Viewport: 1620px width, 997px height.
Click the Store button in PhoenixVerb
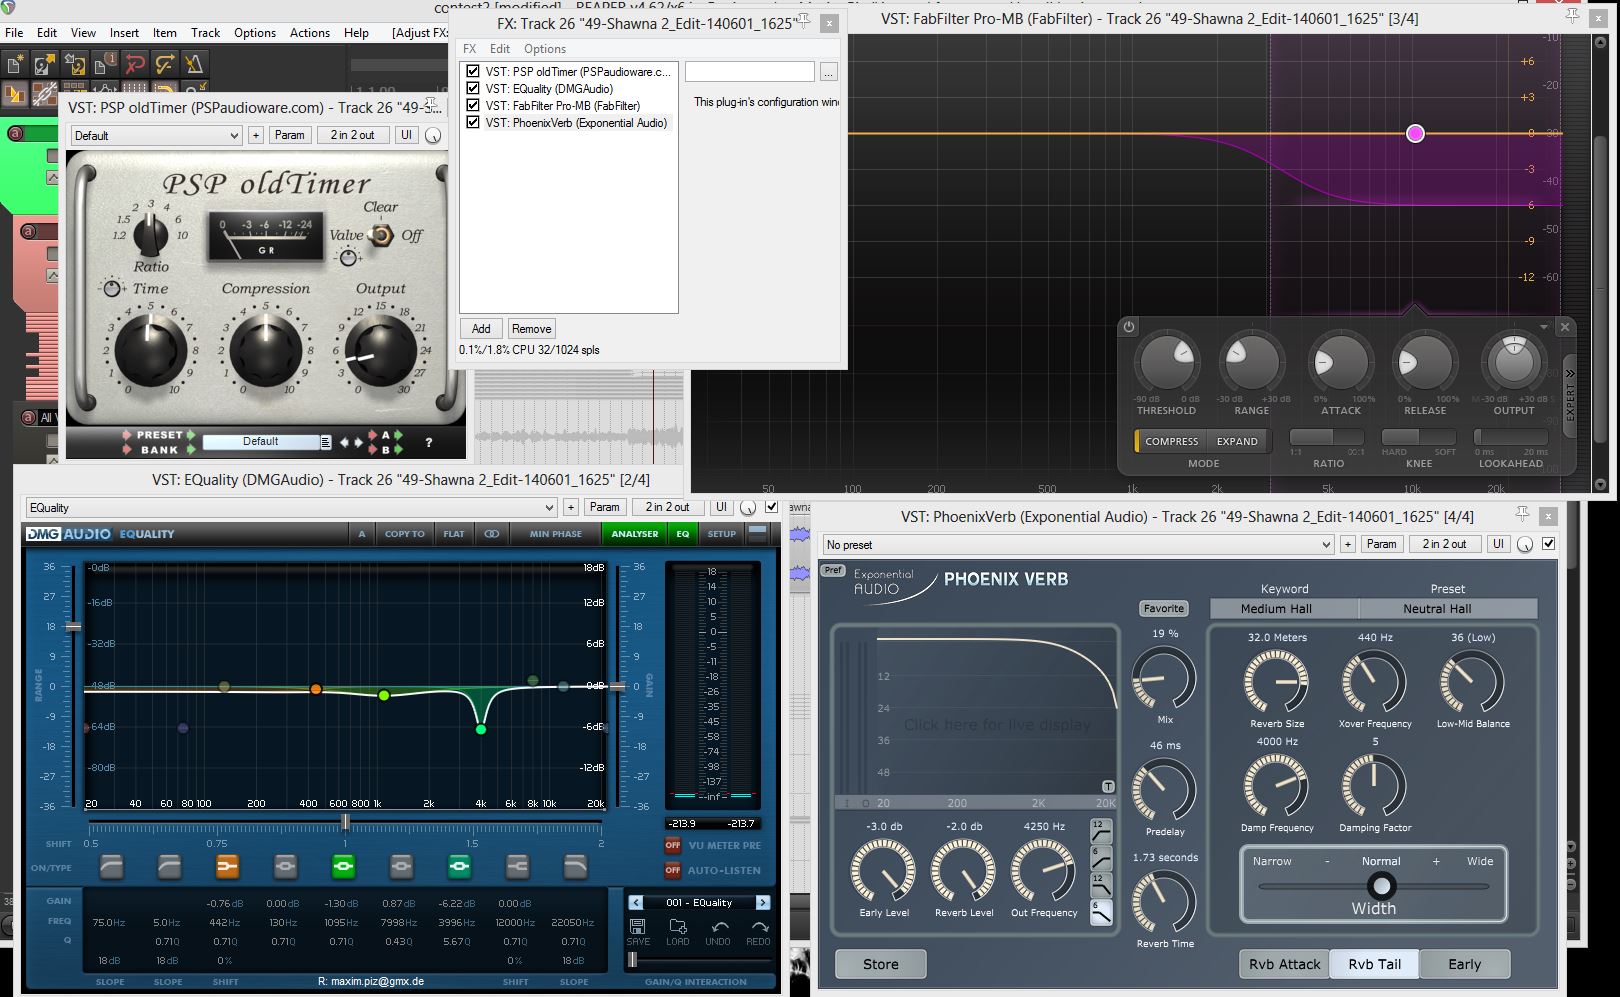(880, 964)
